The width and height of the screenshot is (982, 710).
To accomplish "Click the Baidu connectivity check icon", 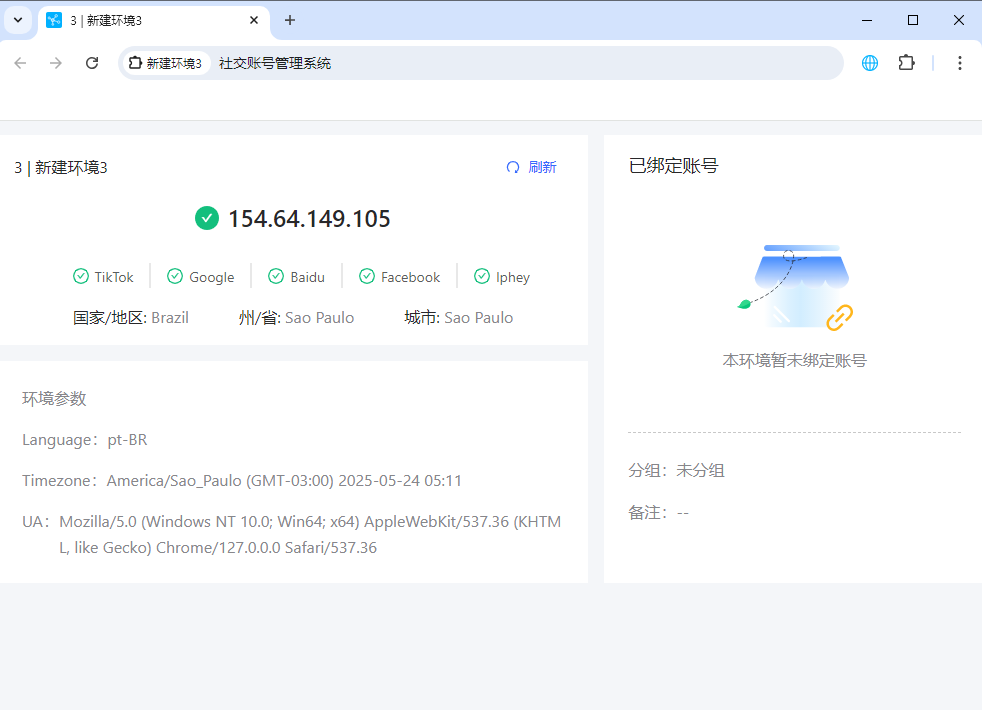I will pyautogui.click(x=276, y=276).
